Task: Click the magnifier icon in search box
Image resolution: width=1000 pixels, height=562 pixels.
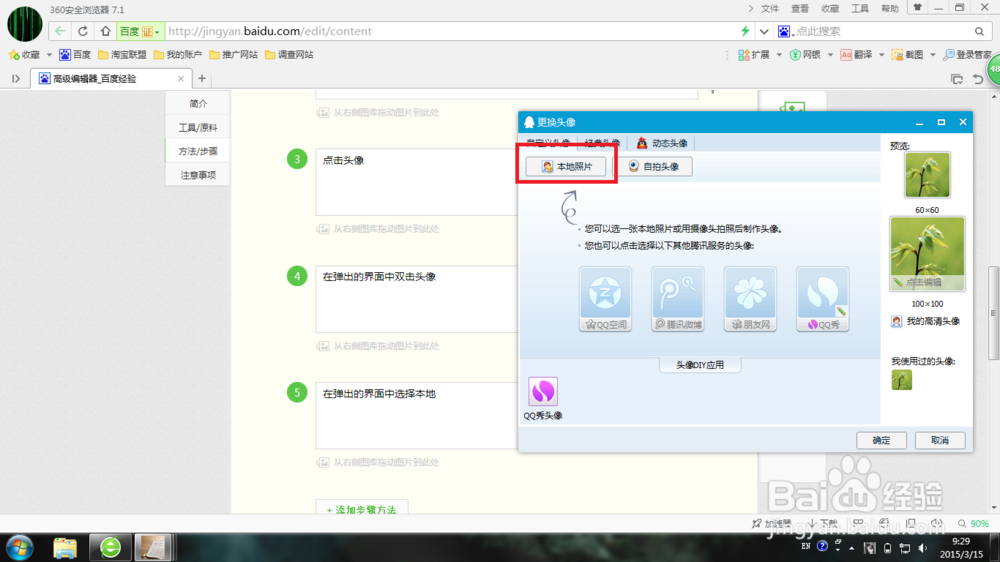Action: 979,31
